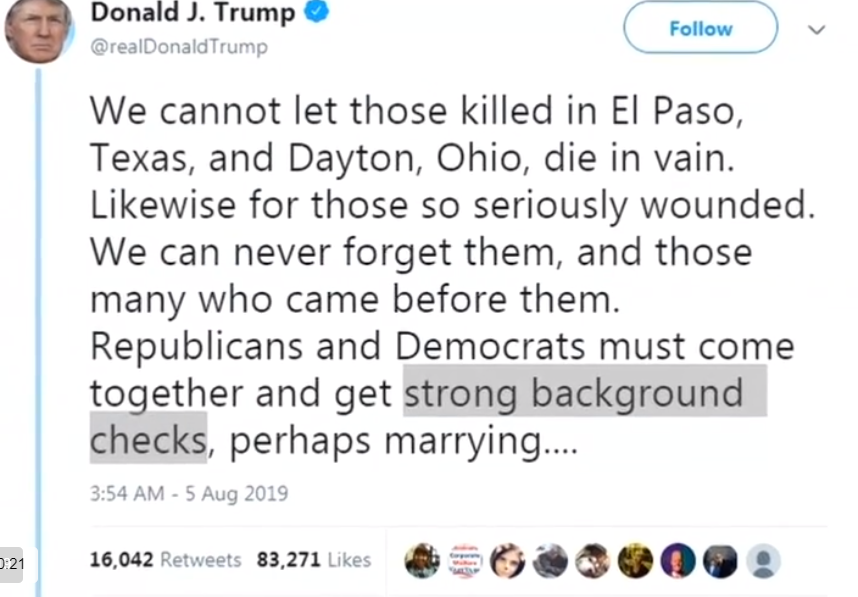
Task: Click the blue verified badge
Action: pyautogui.click(x=316, y=11)
